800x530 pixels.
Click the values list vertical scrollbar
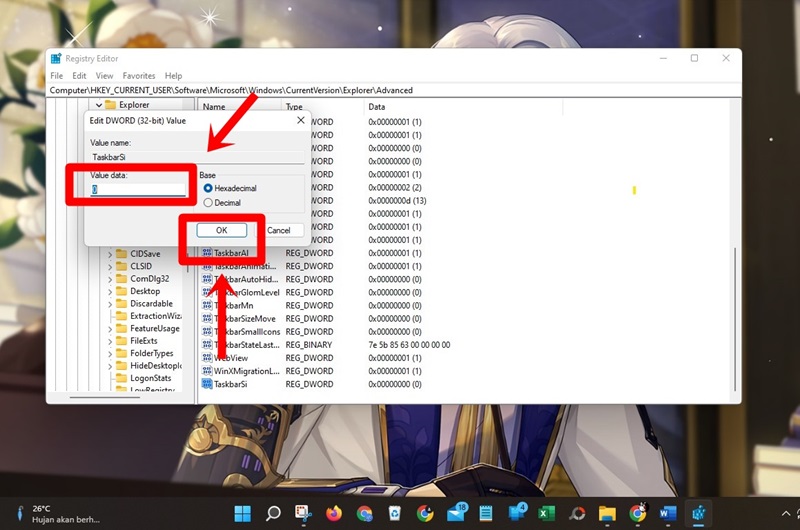[735, 319]
